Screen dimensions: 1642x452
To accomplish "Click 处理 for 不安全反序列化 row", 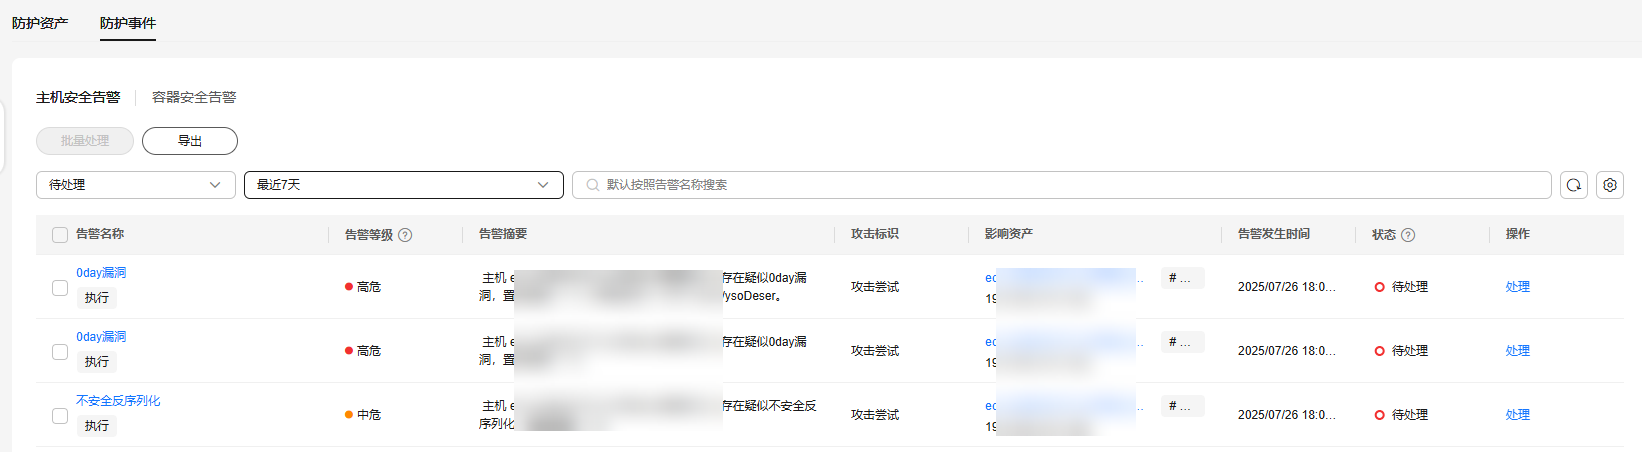I will [1518, 415].
